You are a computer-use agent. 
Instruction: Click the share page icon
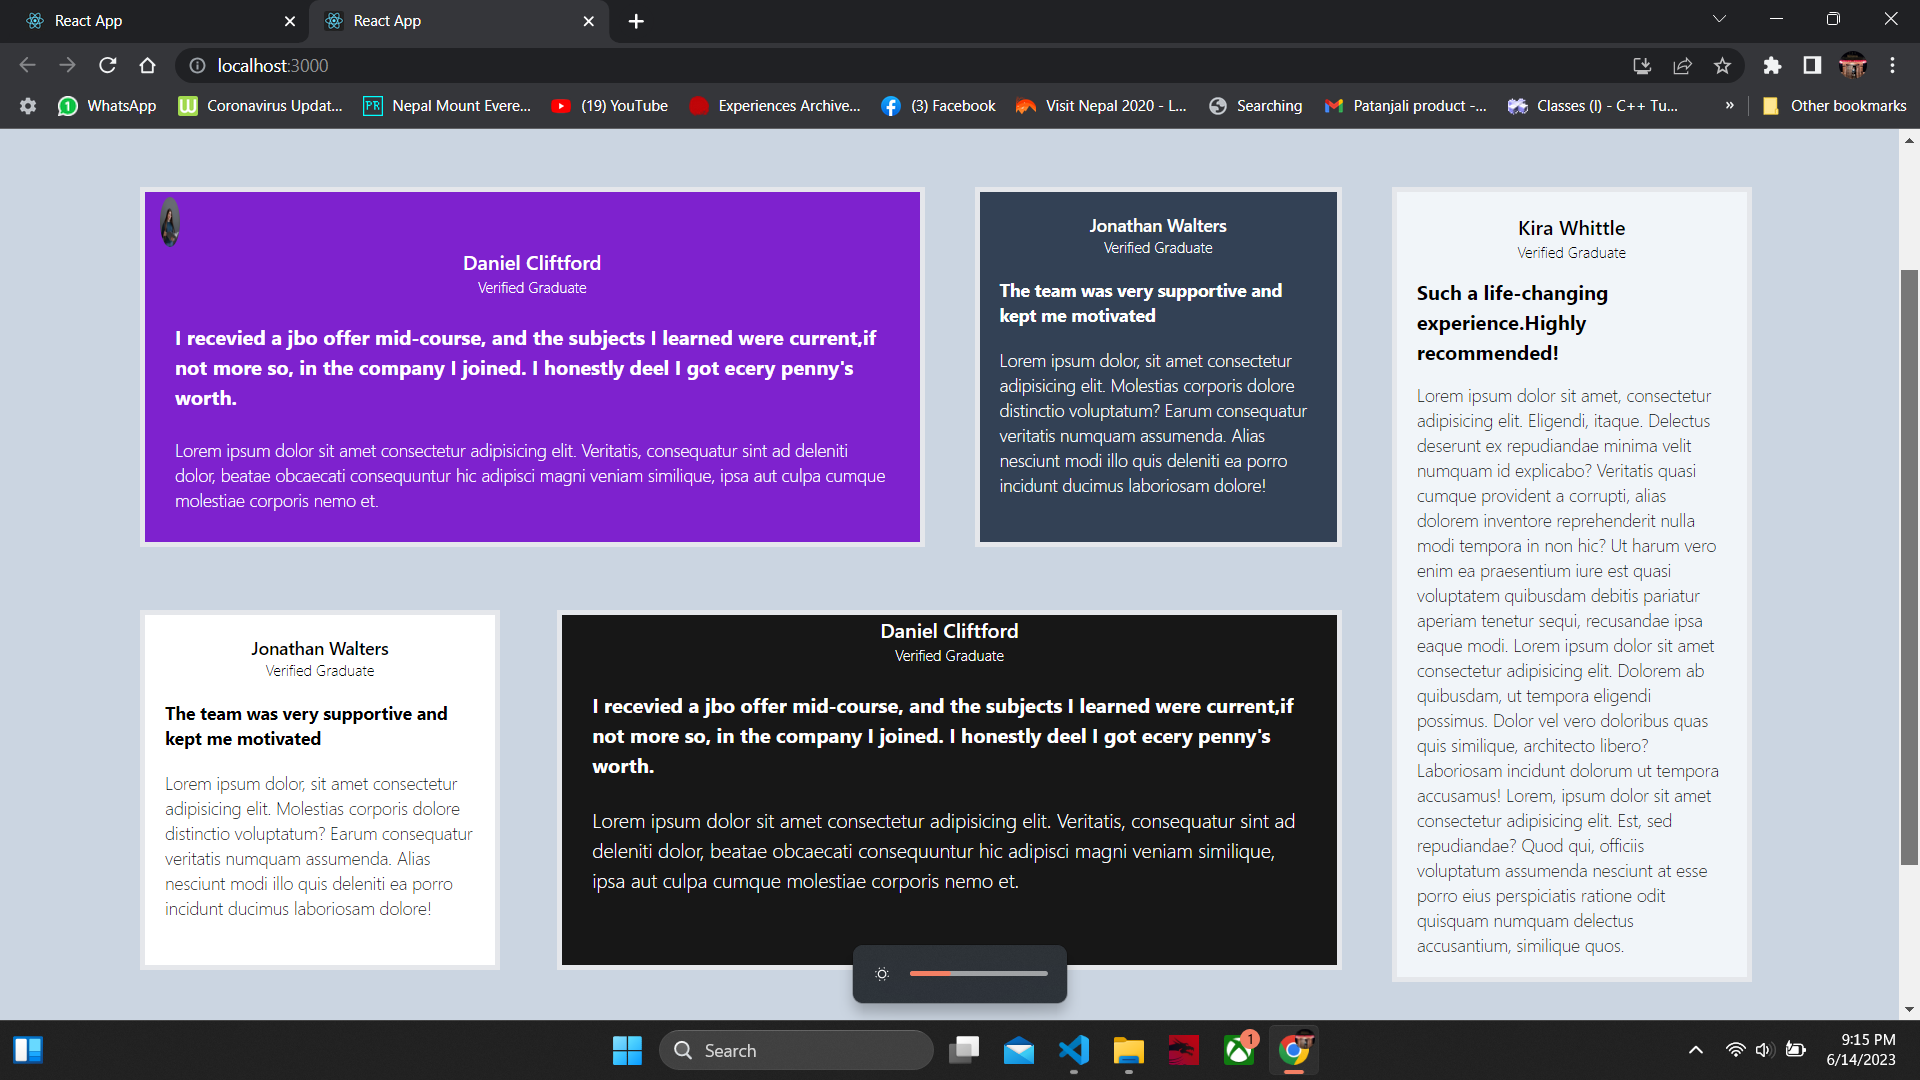click(1682, 65)
